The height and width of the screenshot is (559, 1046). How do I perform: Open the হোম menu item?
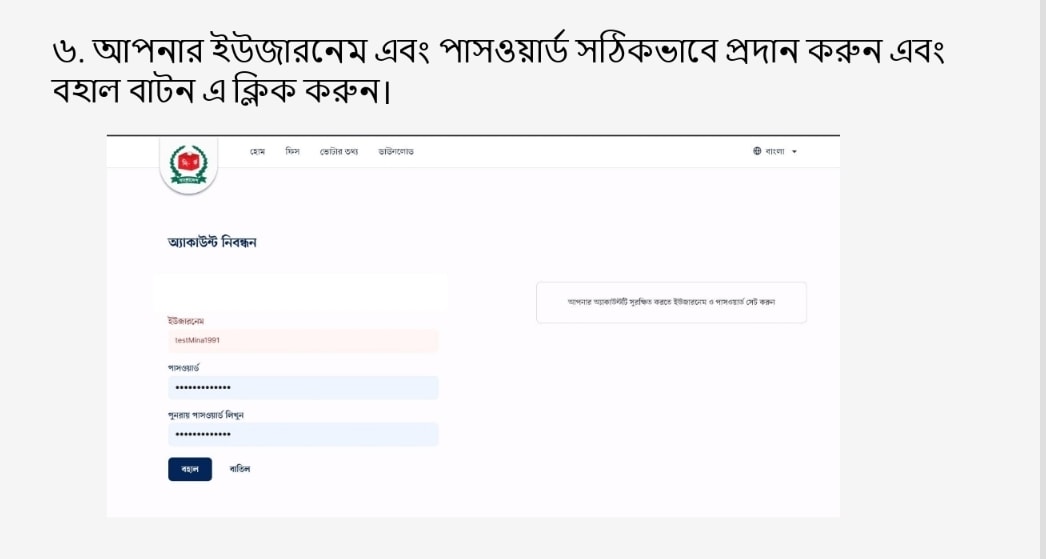point(257,152)
